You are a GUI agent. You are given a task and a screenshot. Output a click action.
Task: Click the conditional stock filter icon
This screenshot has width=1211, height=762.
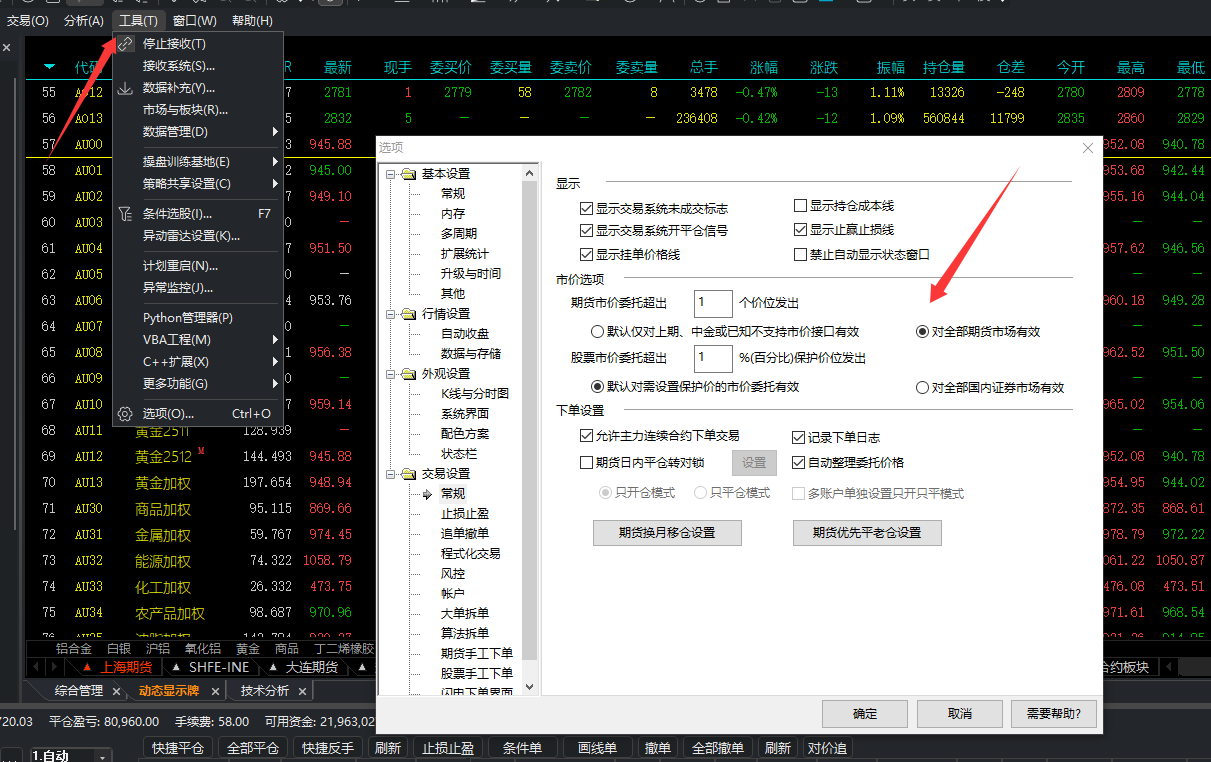point(125,214)
